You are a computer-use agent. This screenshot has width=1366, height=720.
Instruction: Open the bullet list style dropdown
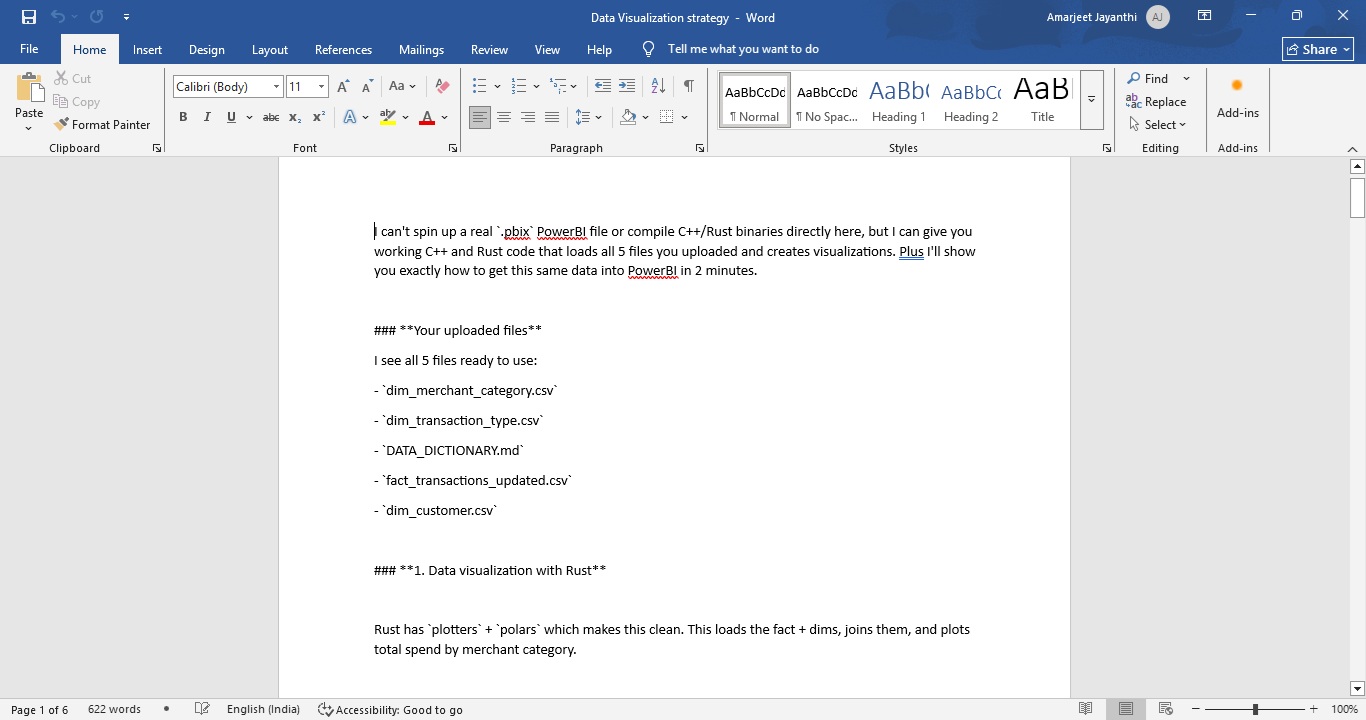[497, 87]
